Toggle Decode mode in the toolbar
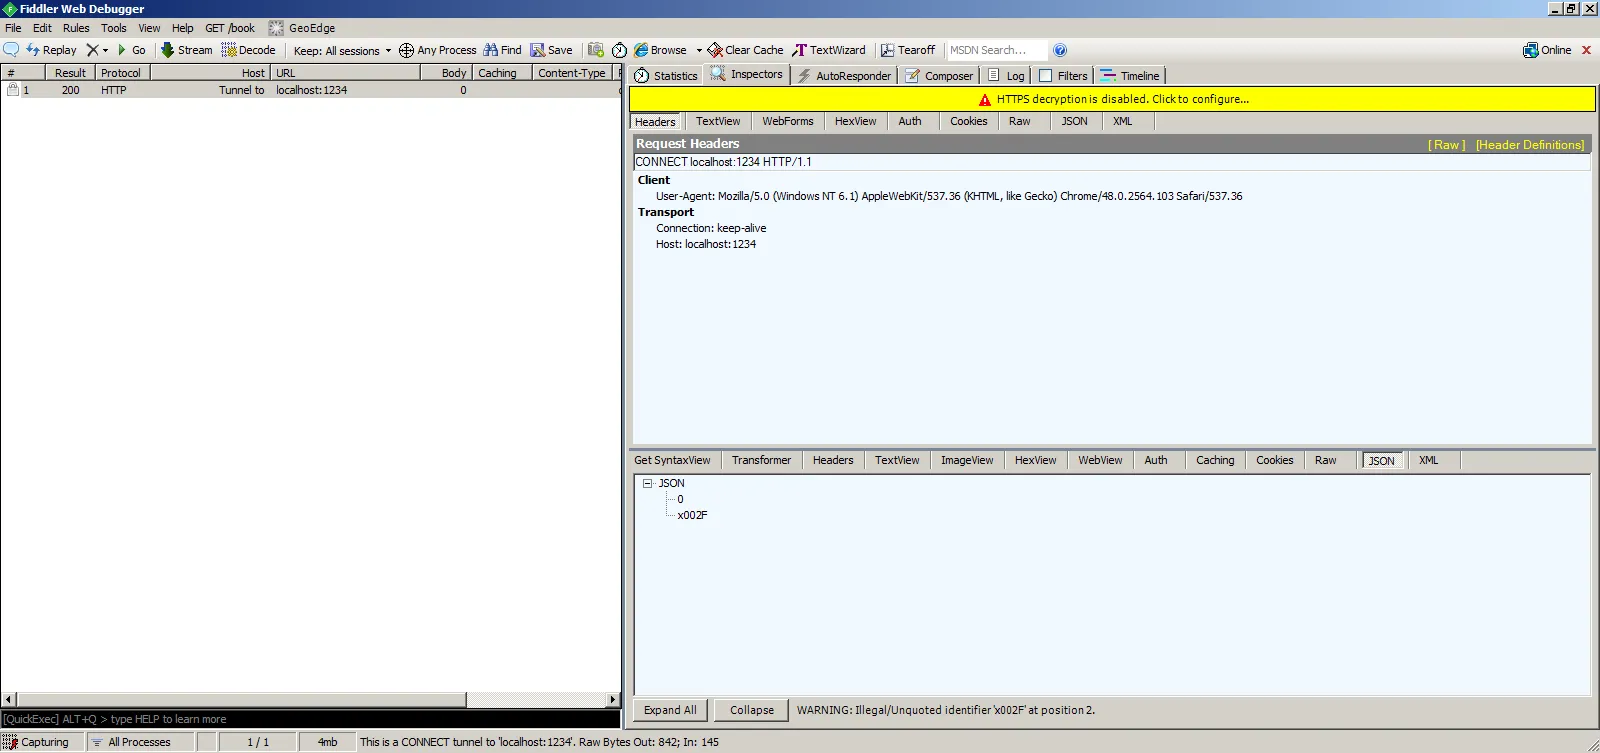Screen dimensions: 1600x753 coord(248,50)
